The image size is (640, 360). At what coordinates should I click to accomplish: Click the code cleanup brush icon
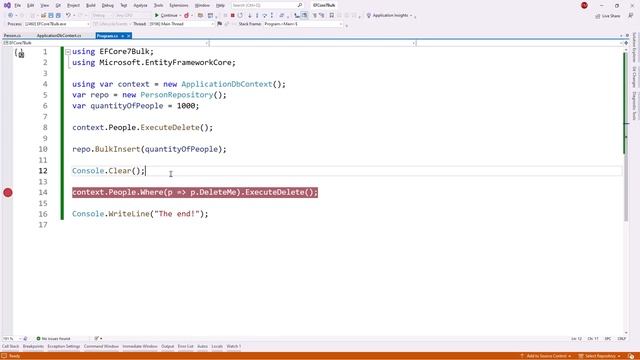98,339
